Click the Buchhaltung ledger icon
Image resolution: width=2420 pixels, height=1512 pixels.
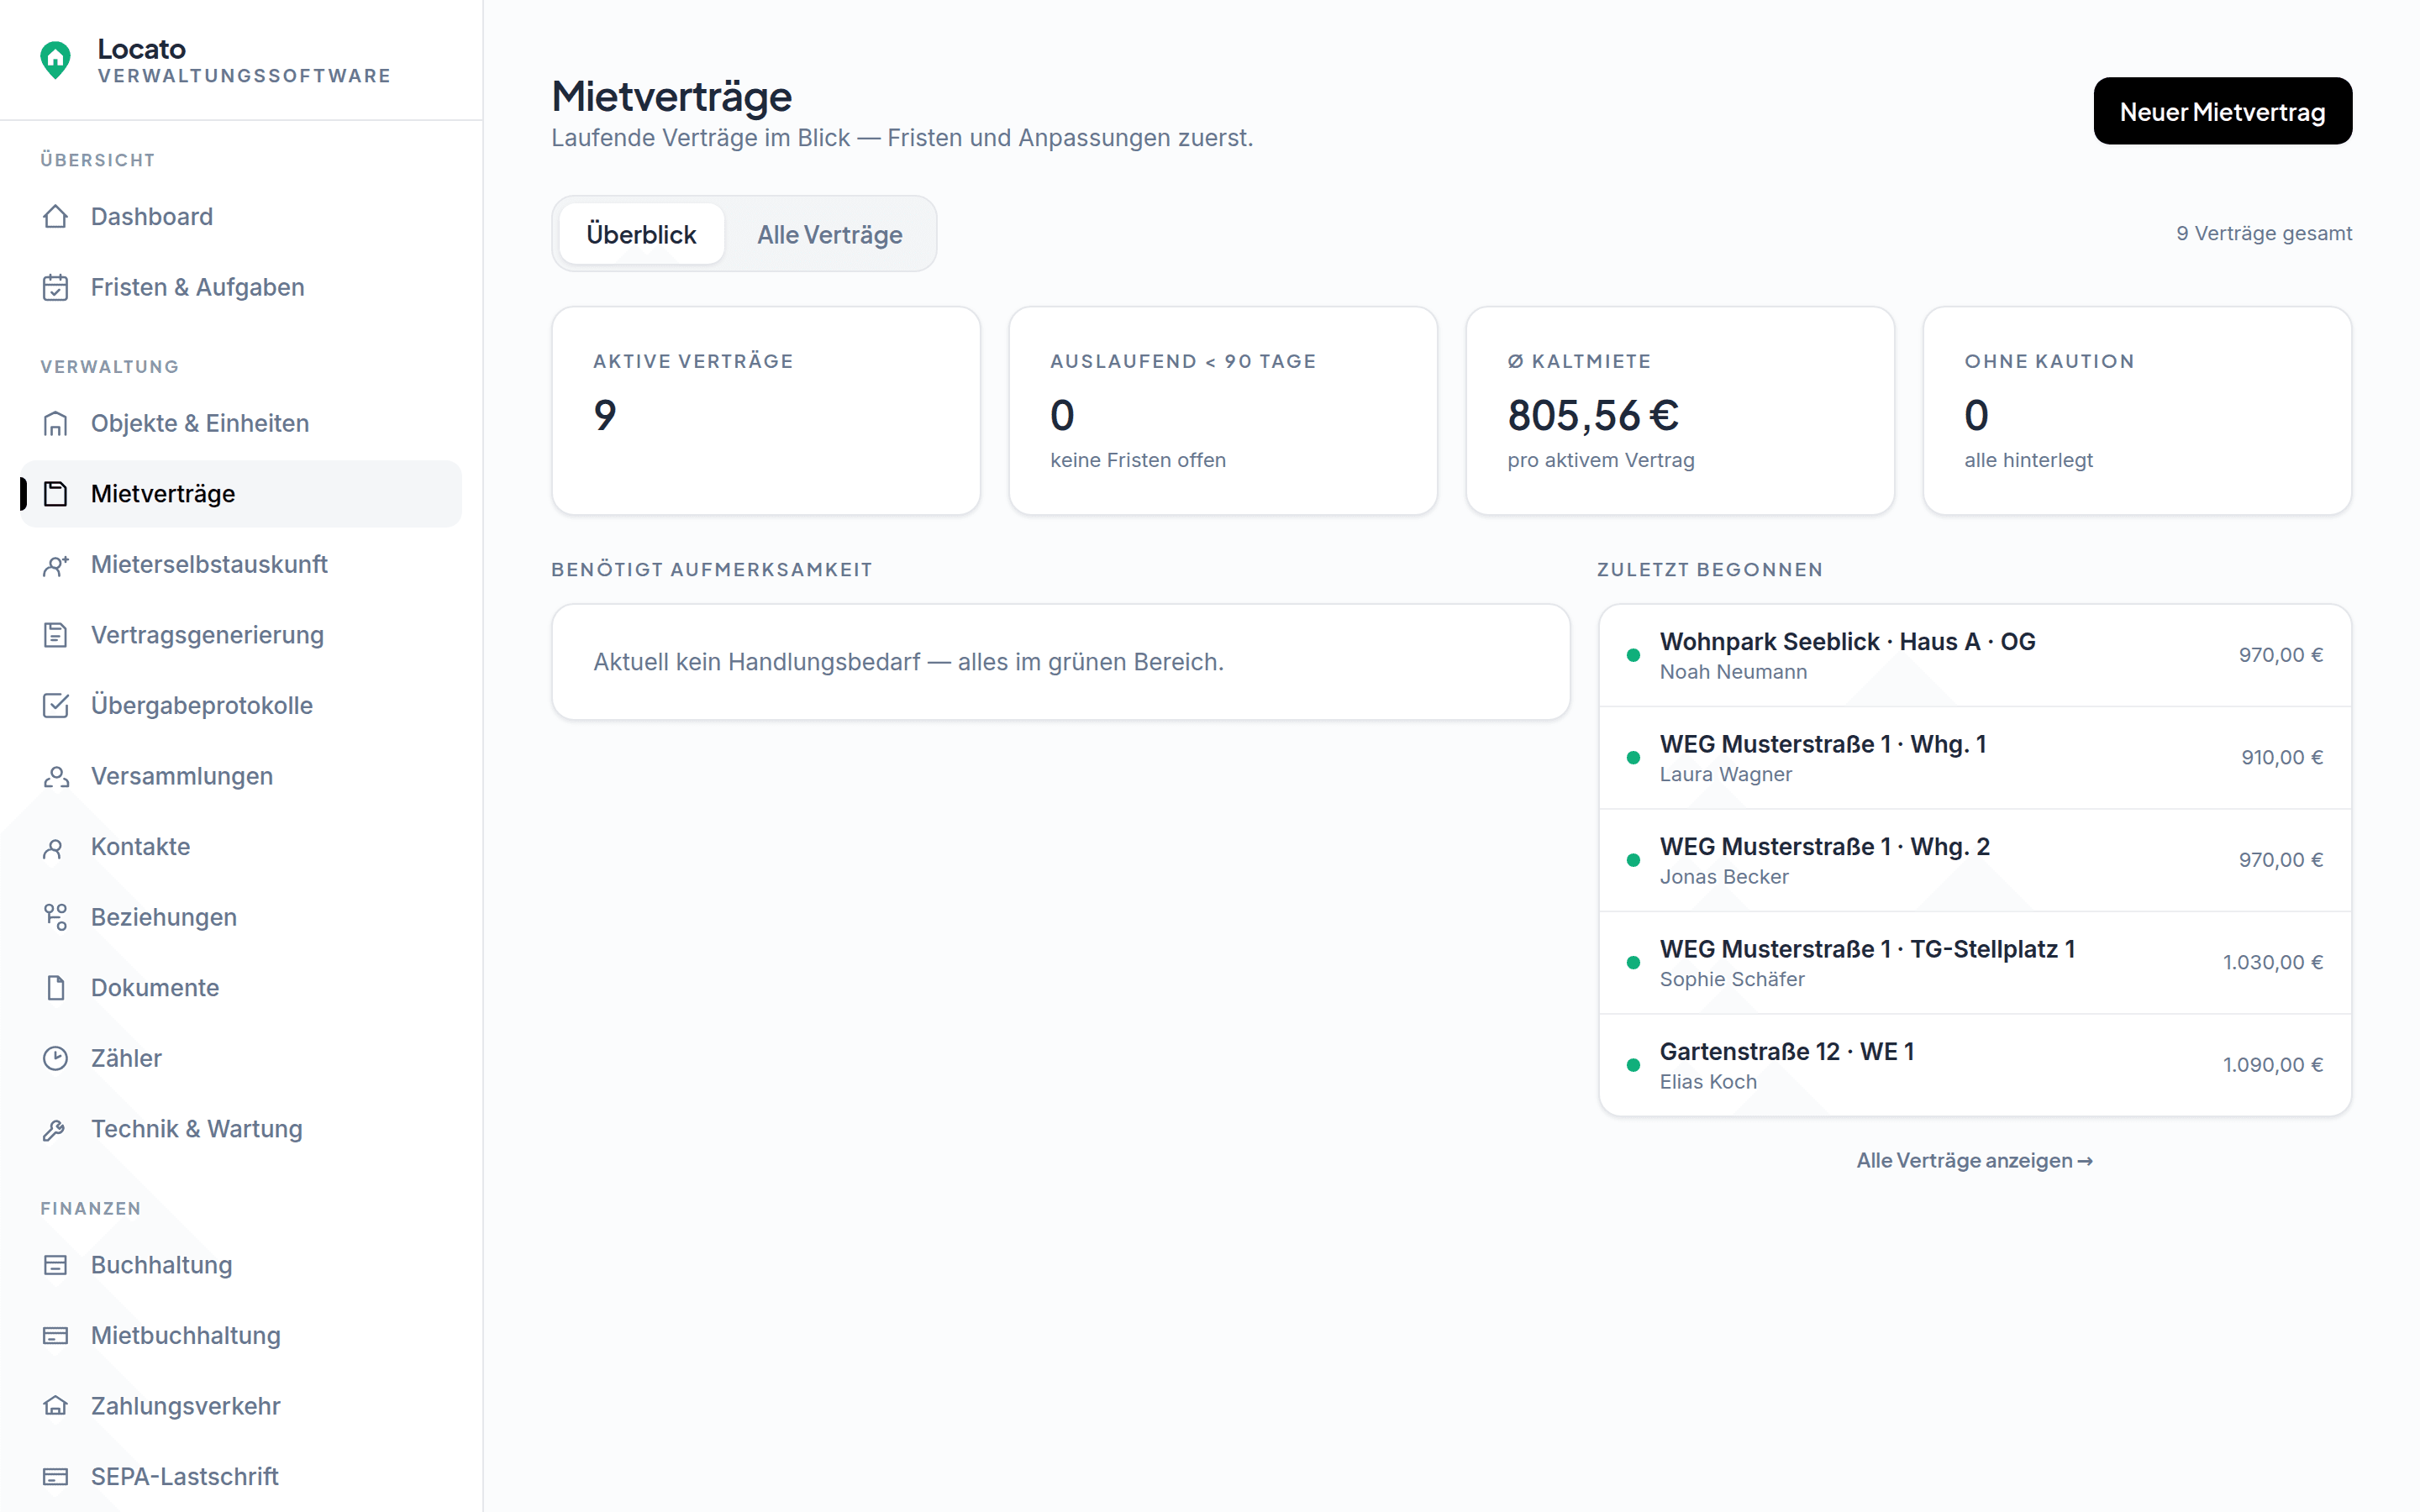tap(55, 1265)
